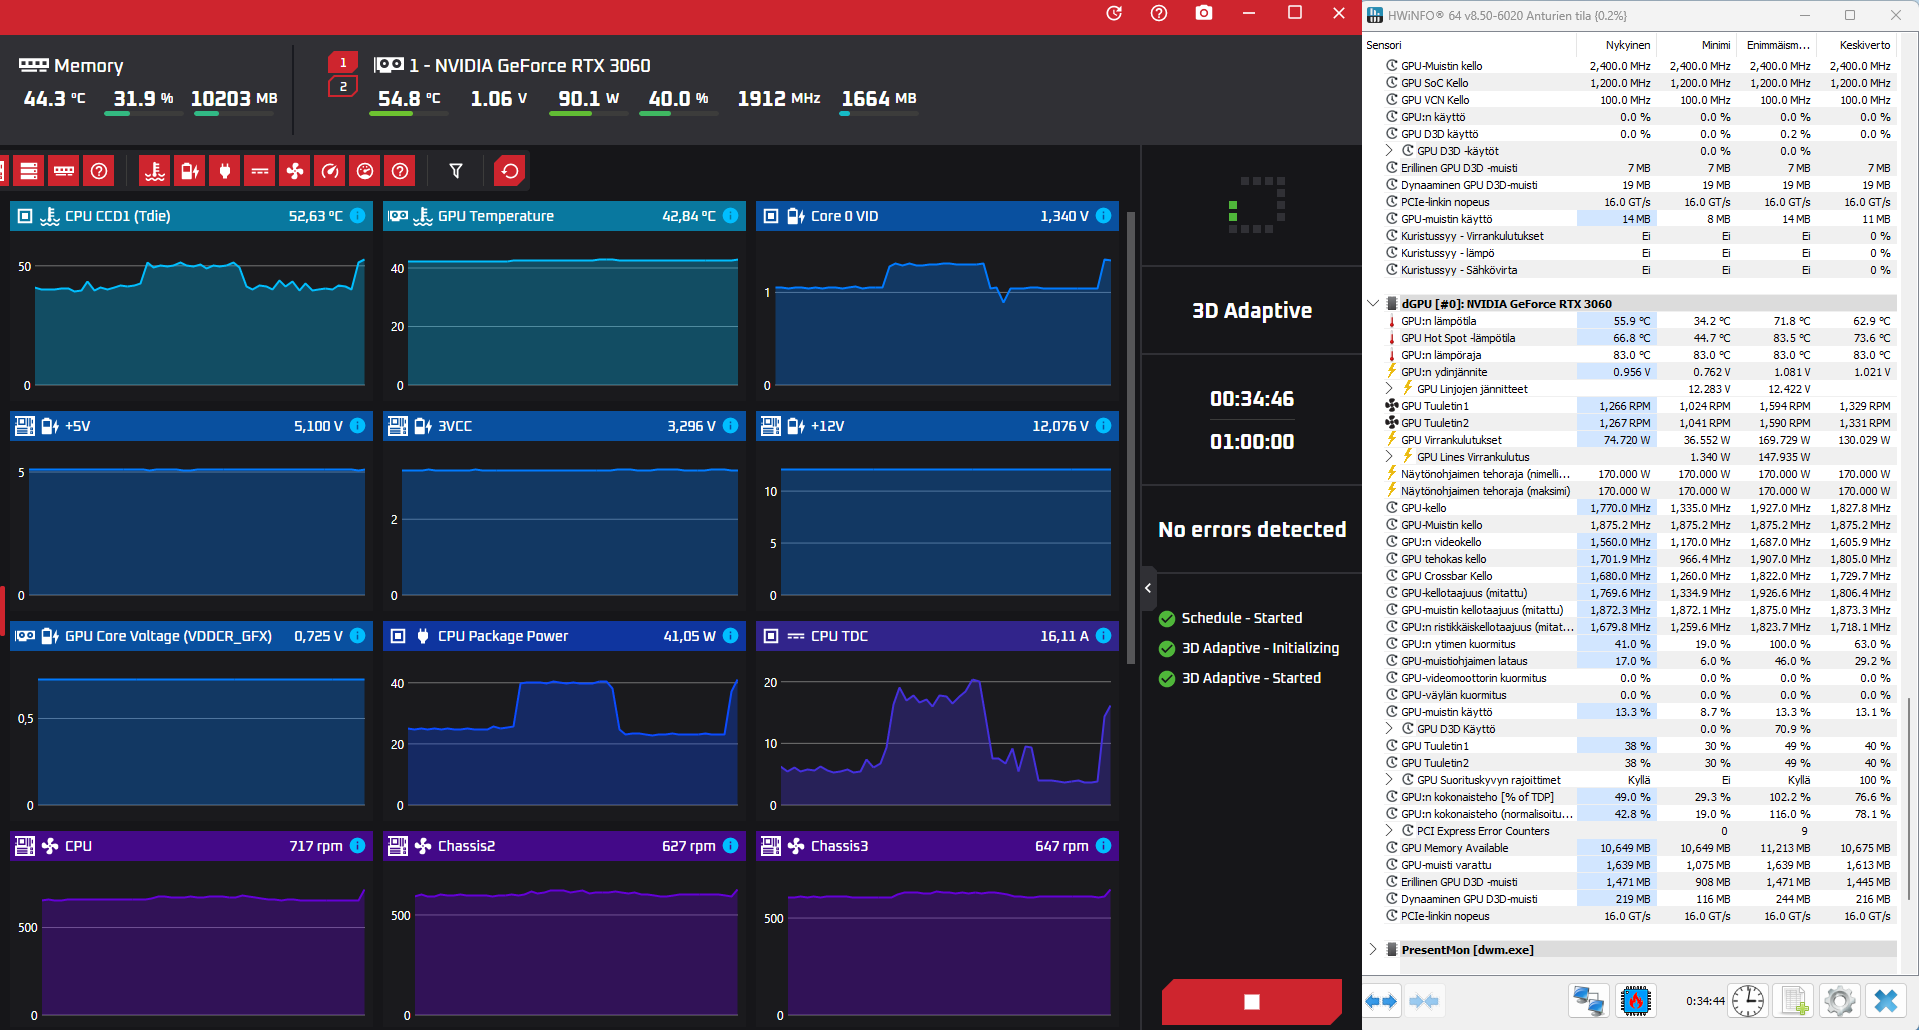Screen dimensions: 1919x1030
Task: Toggle the power plug sensor filter
Action: [x=225, y=171]
